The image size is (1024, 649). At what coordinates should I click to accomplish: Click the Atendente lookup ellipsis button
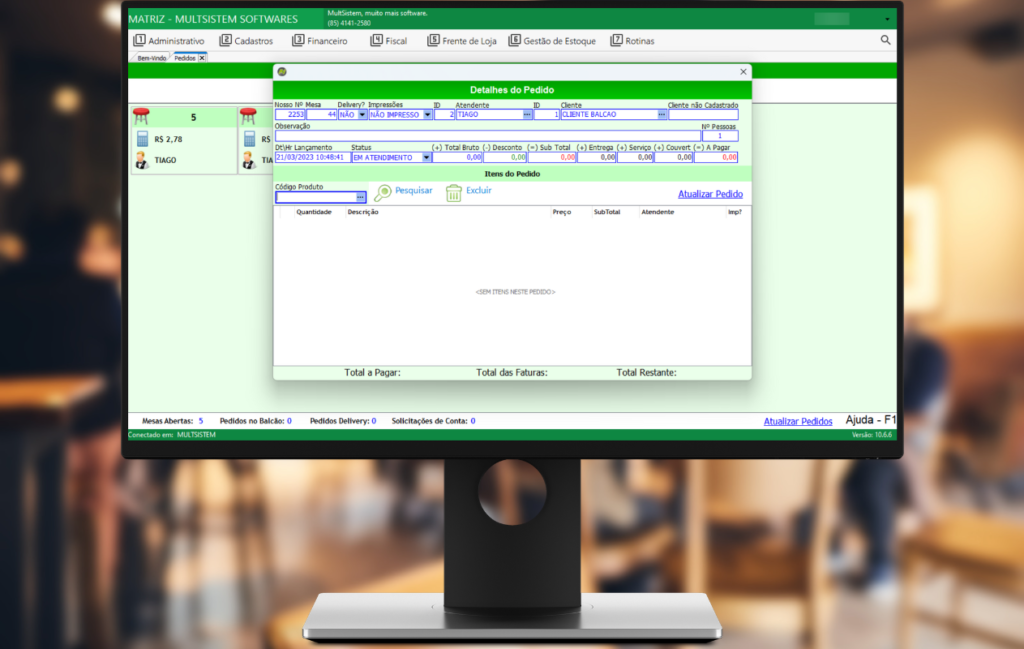pyautogui.click(x=528, y=115)
